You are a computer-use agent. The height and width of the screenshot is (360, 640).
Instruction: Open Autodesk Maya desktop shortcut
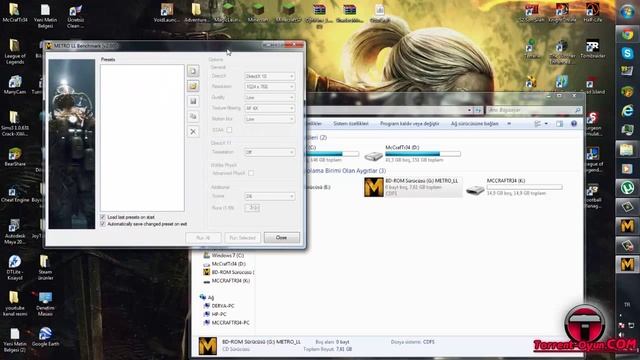pyautogui.click(x=15, y=231)
